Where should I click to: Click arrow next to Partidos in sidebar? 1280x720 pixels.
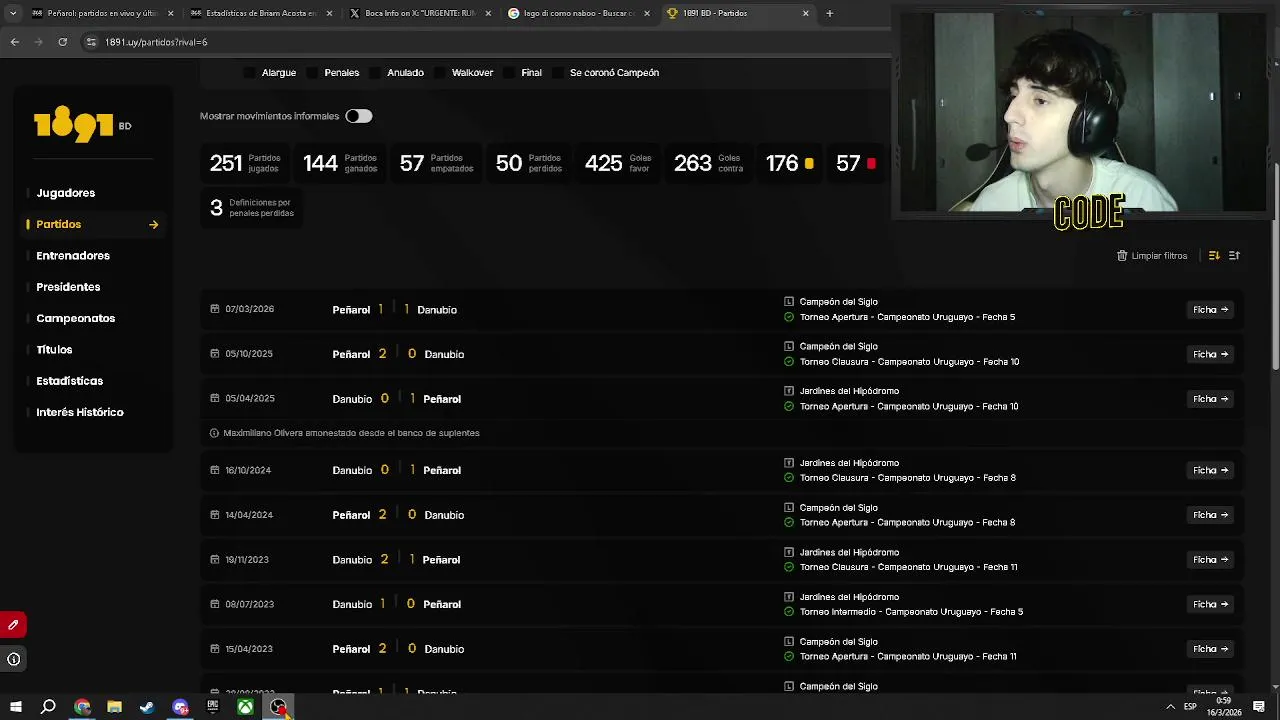[153, 225]
